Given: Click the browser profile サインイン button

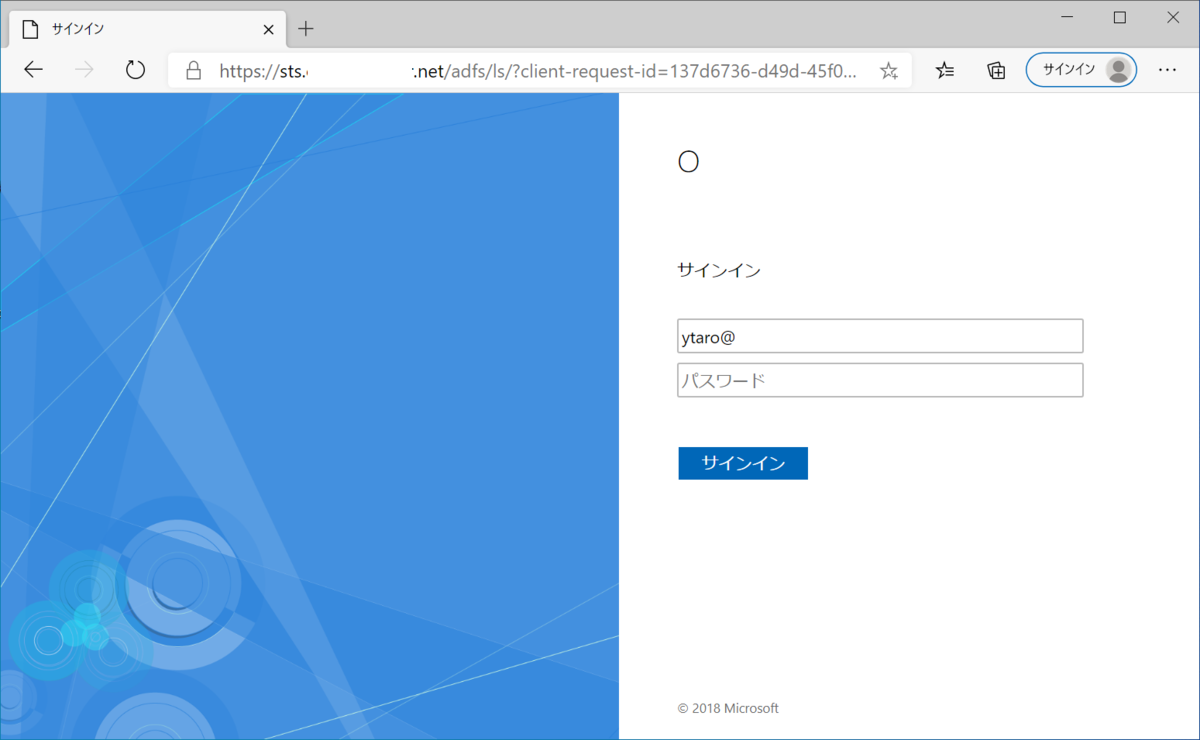Looking at the screenshot, I should coord(1081,70).
